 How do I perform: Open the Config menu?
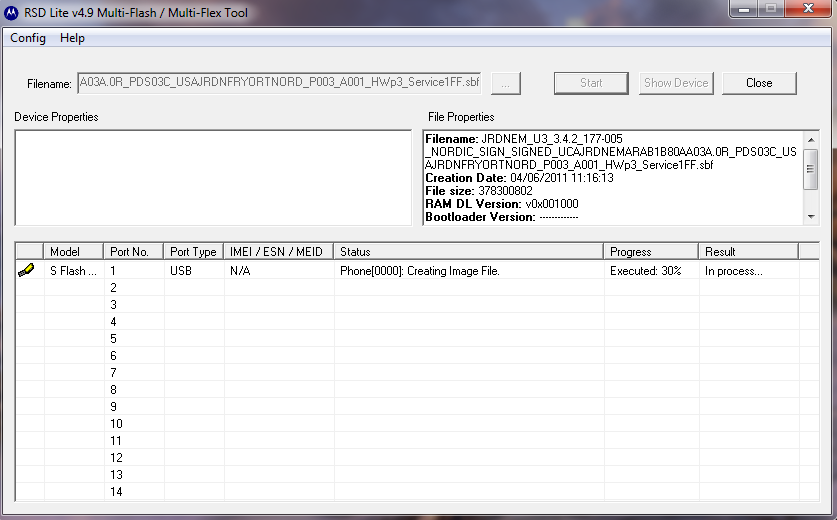[x=28, y=38]
